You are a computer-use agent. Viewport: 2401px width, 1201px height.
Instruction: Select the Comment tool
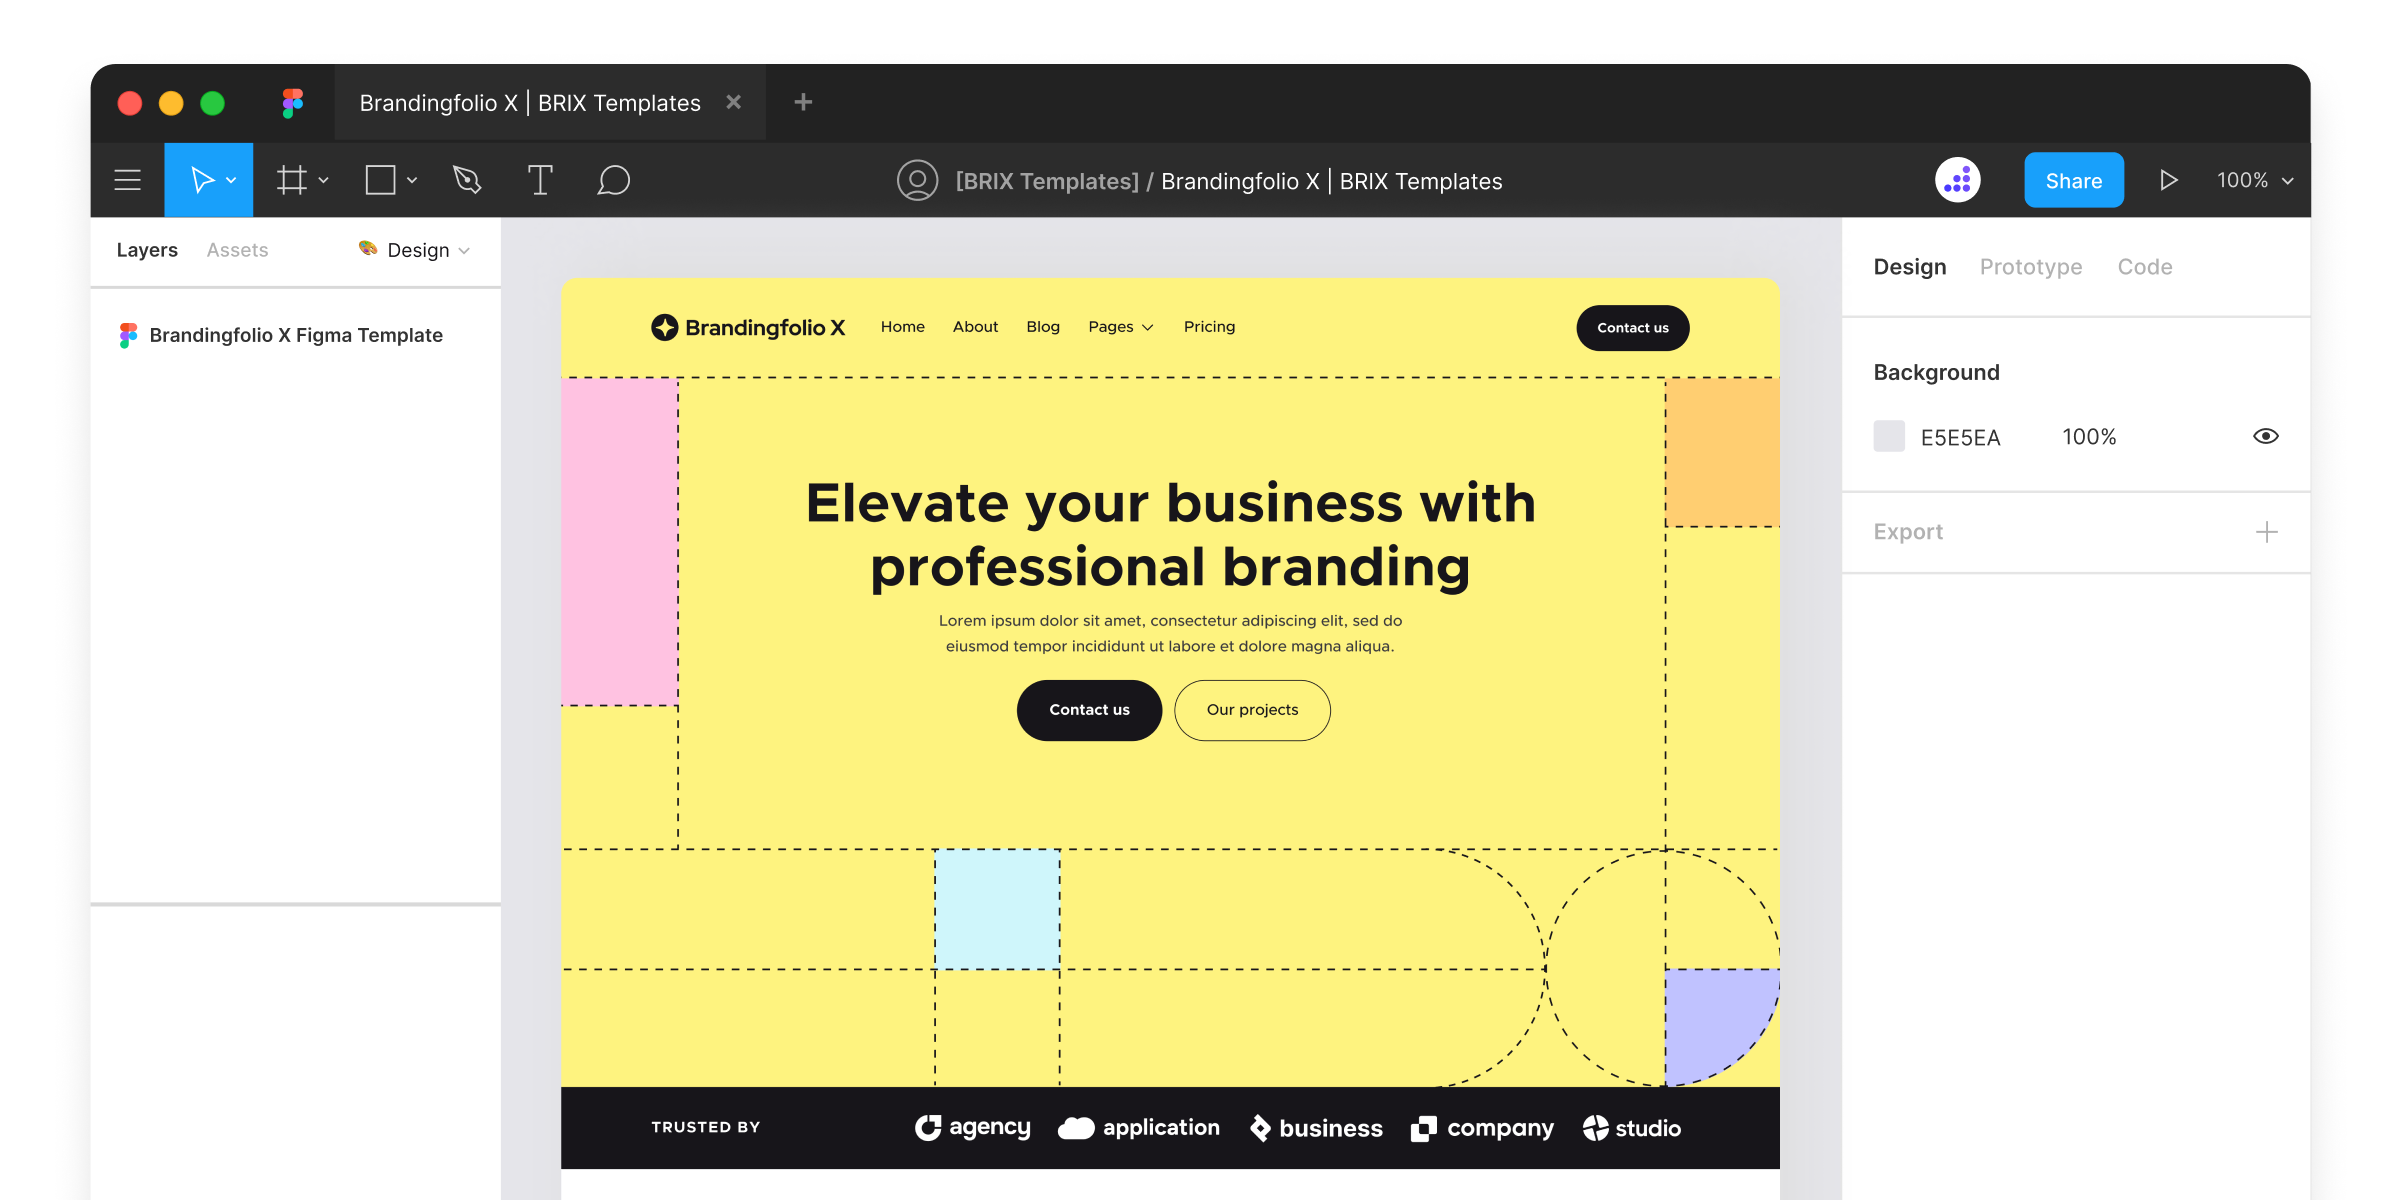pos(611,181)
